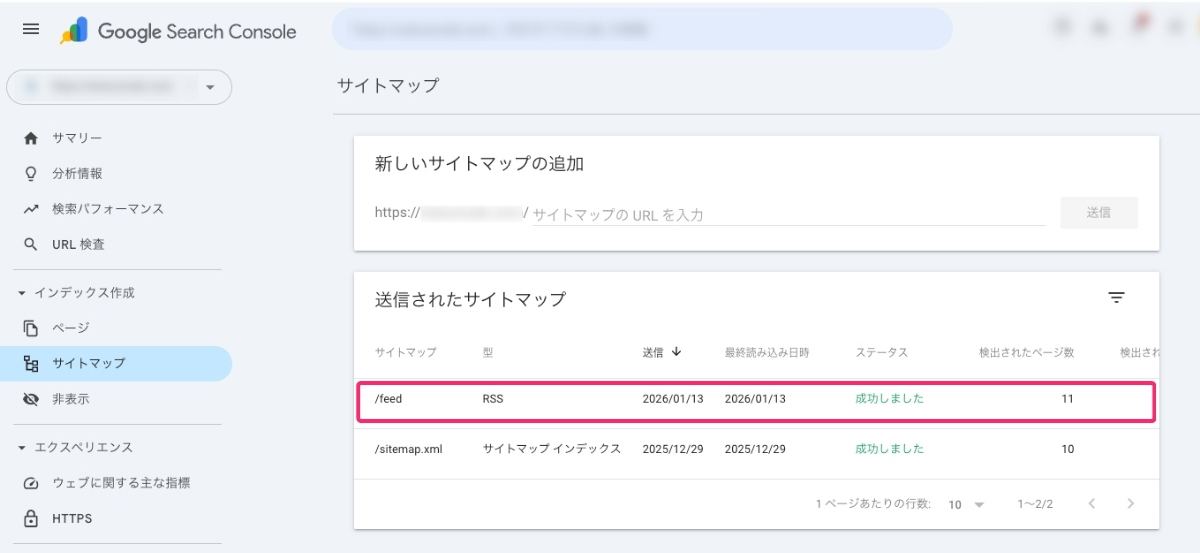Click 成功しました status in /feed row
This screenshot has width=1200, height=553.
coord(889,399)
